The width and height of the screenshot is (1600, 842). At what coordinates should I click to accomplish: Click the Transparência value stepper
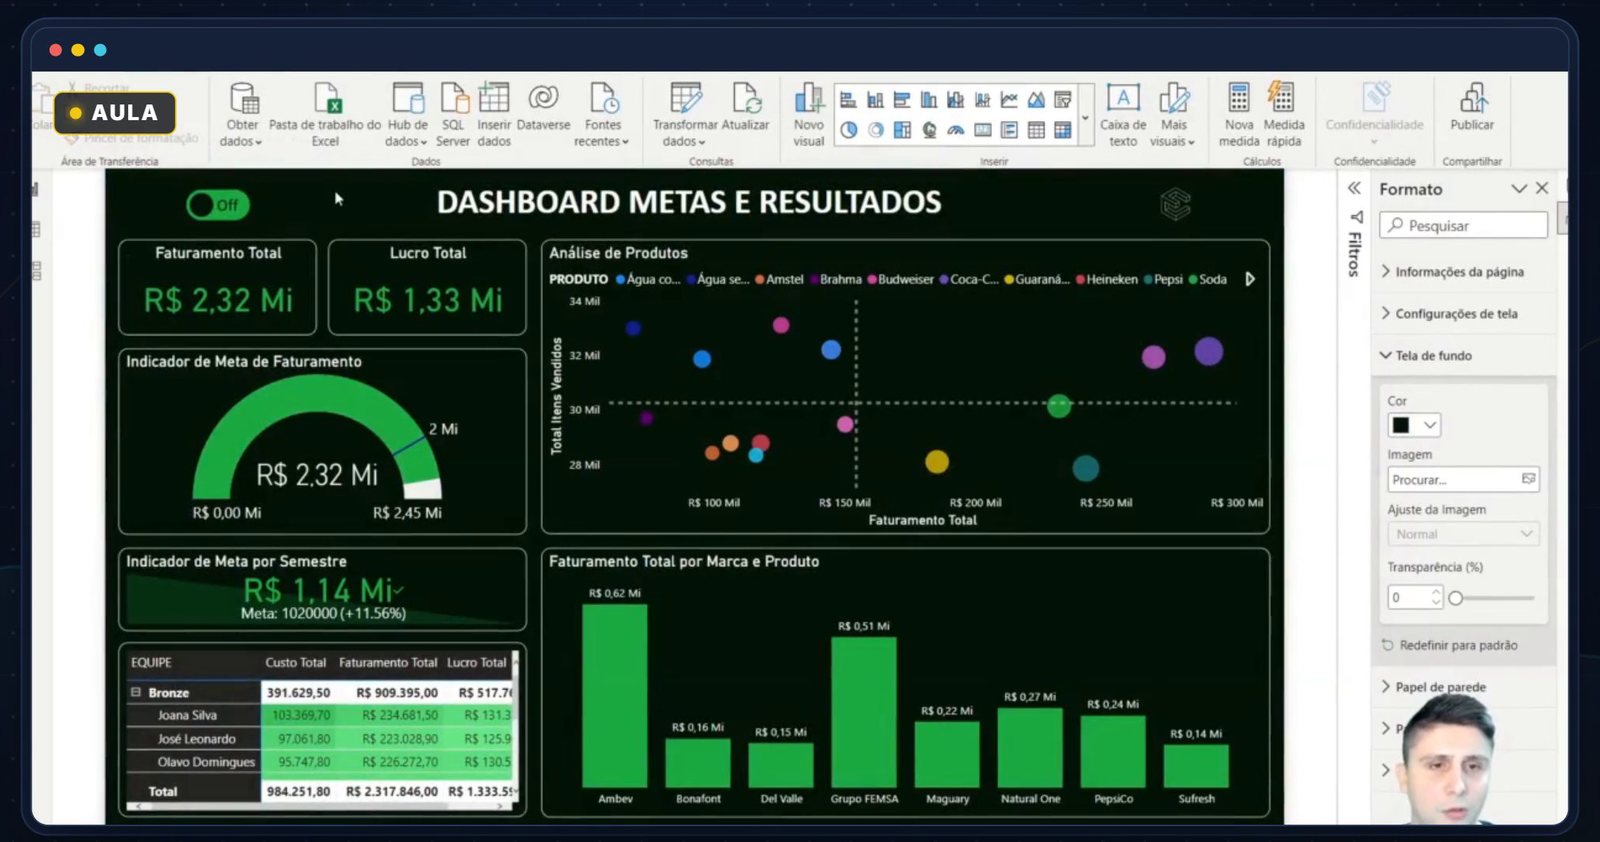pyautogui.click(x=1436, y=597)
